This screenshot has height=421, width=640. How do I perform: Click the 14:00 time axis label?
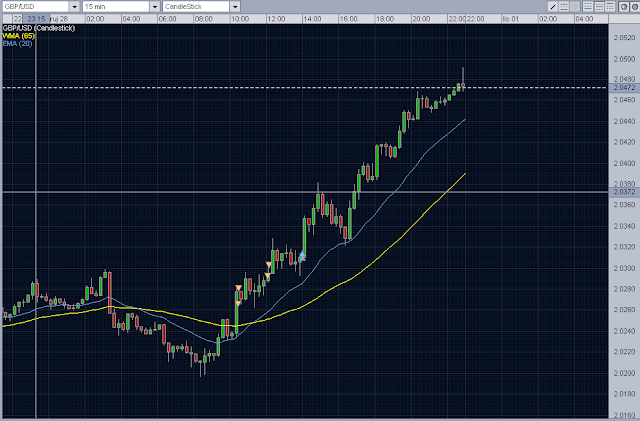pyautogui.click(x=312, y=19)
